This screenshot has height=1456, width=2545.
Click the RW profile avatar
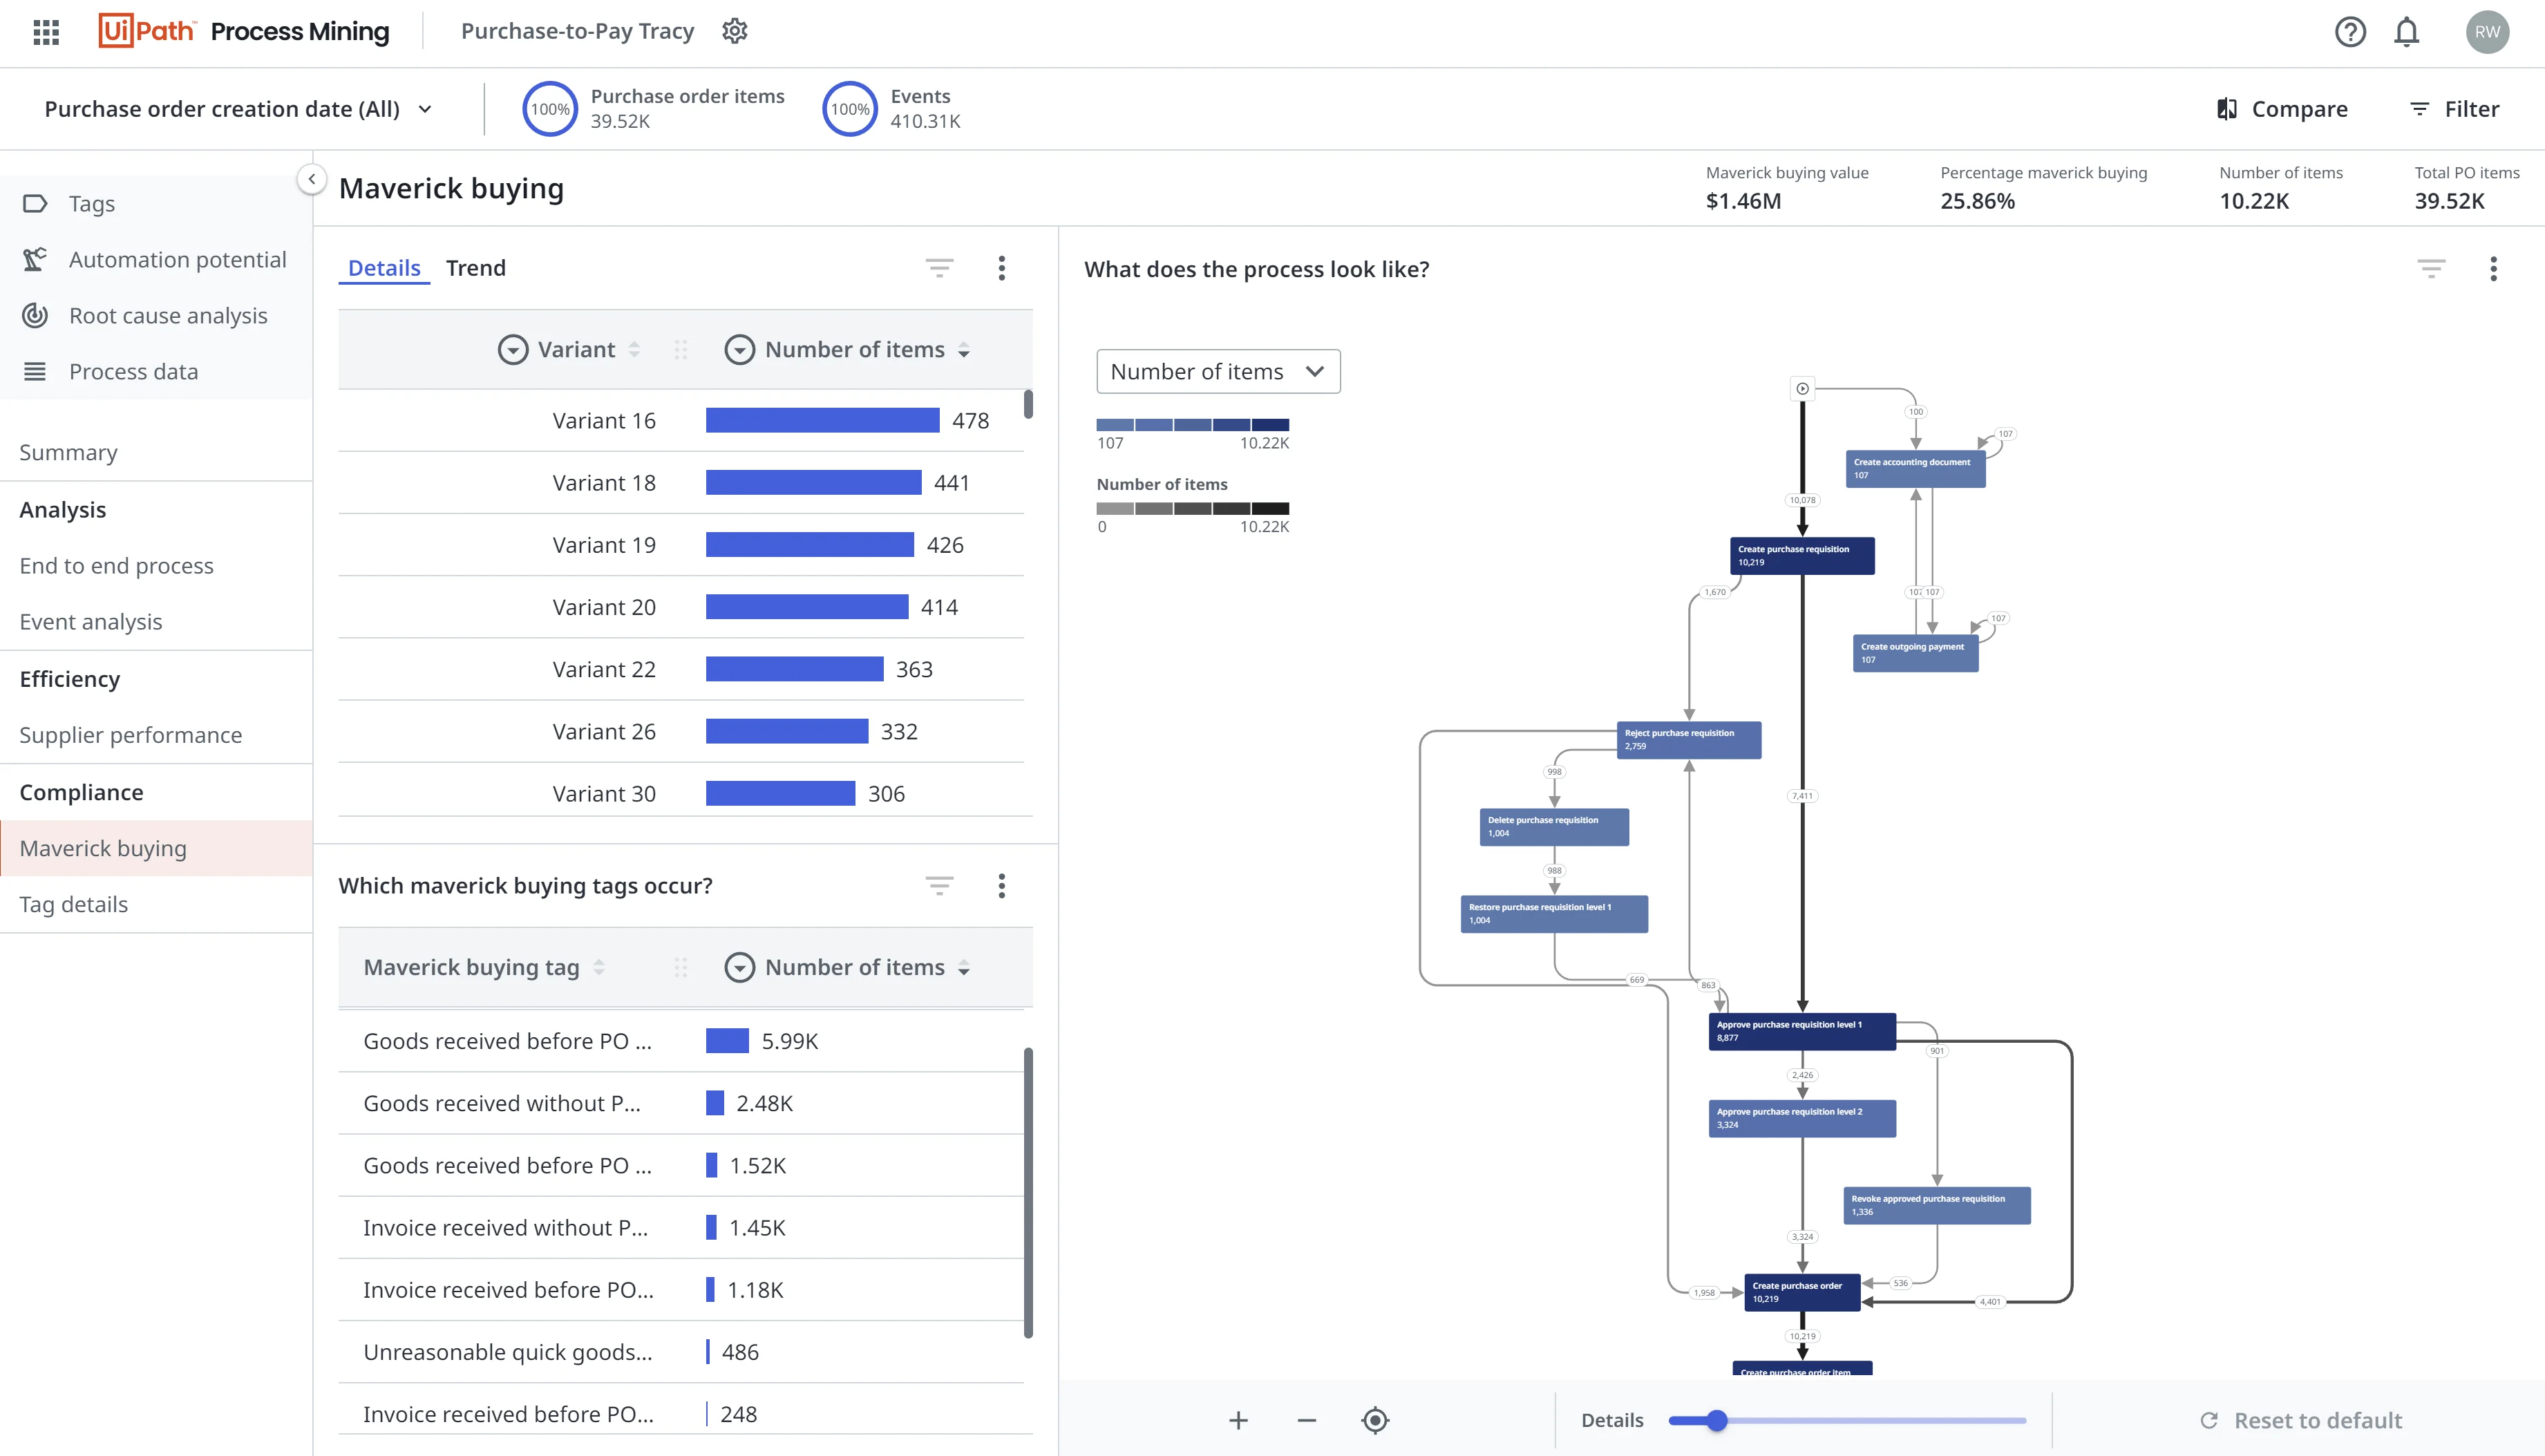click(x=2488, y=31)
